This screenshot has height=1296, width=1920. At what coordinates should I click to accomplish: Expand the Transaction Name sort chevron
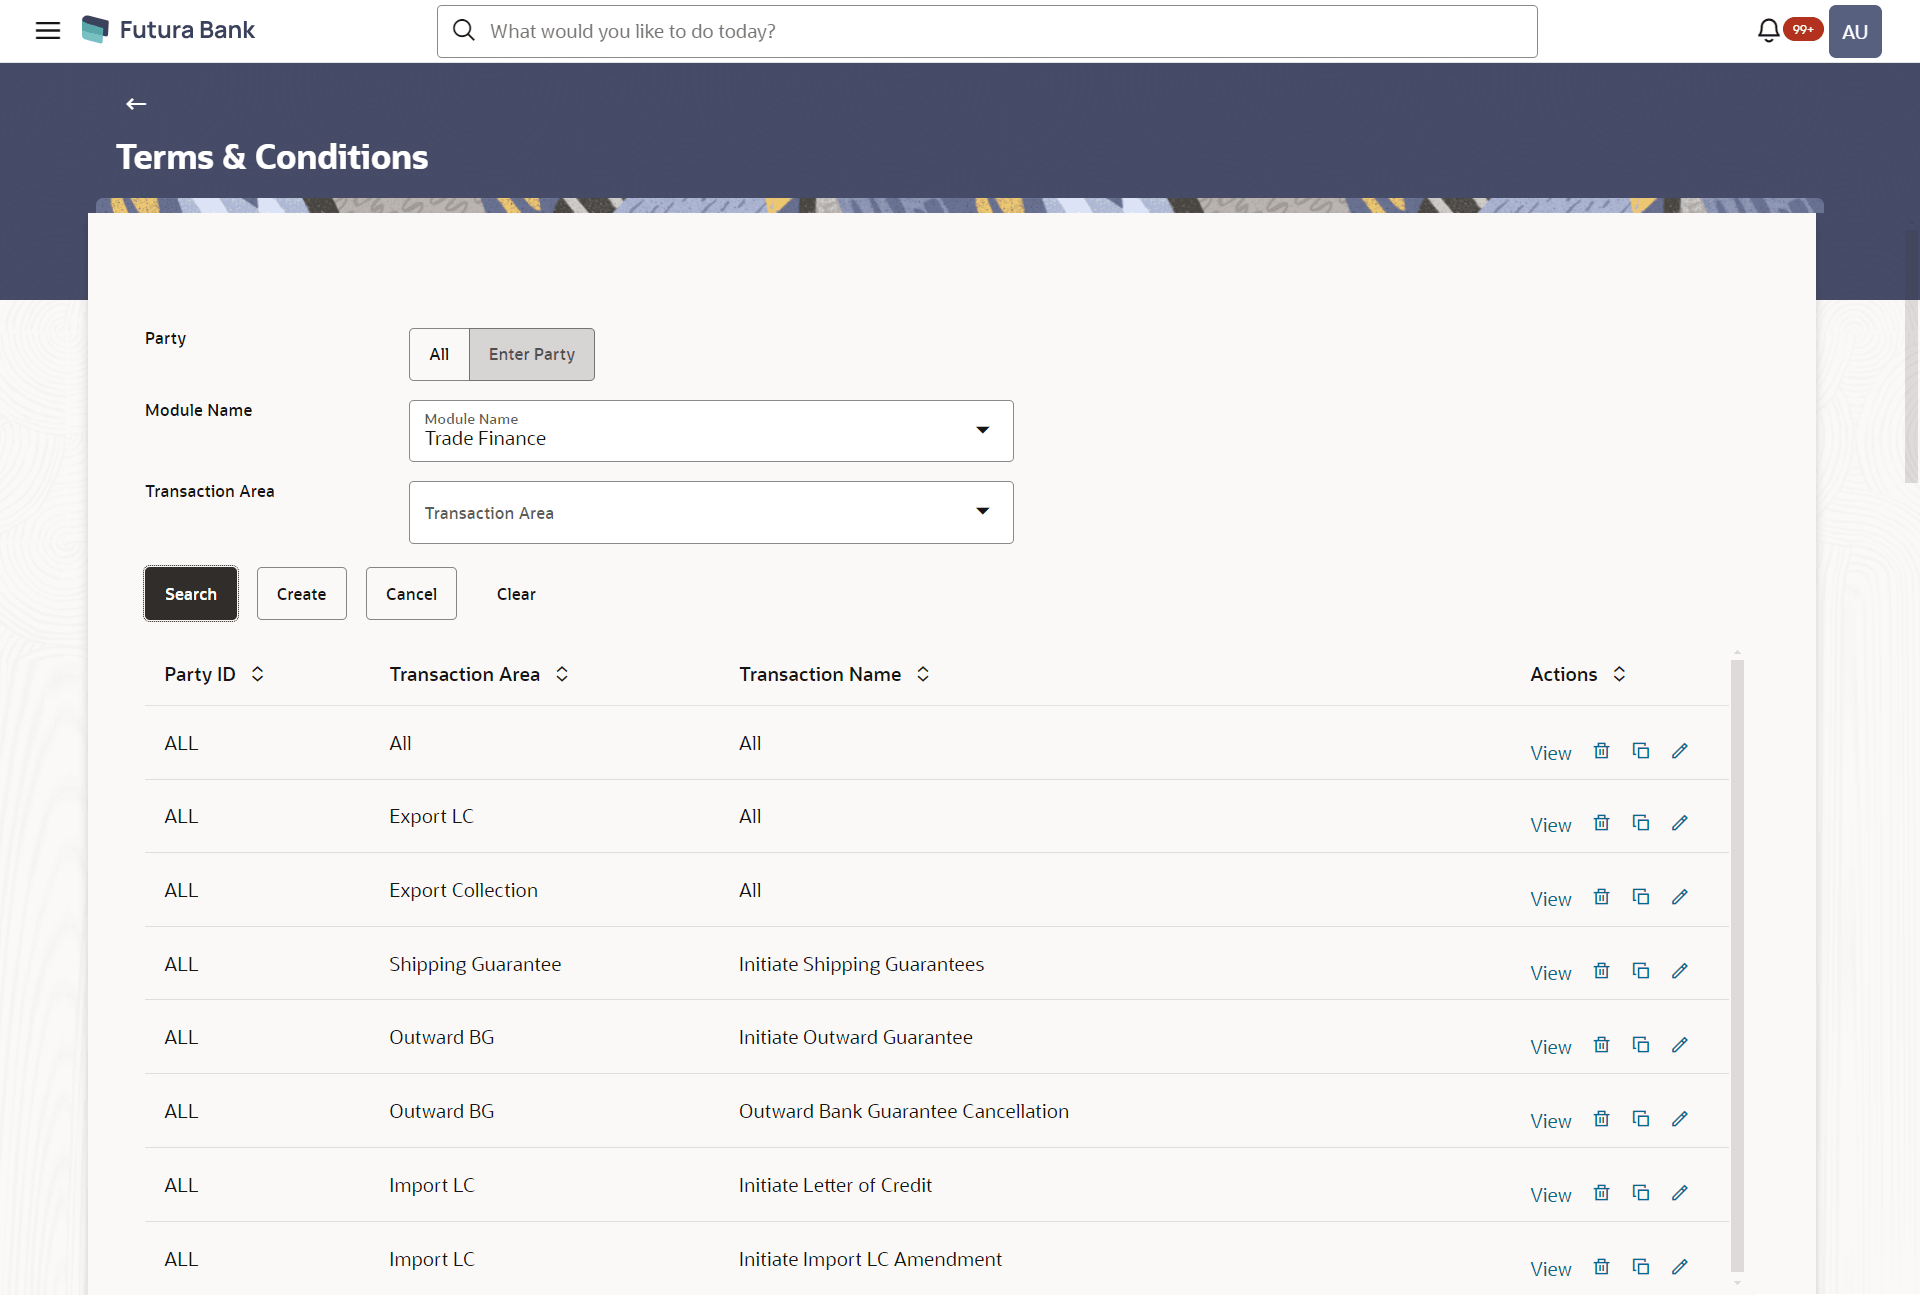(921, 674)
